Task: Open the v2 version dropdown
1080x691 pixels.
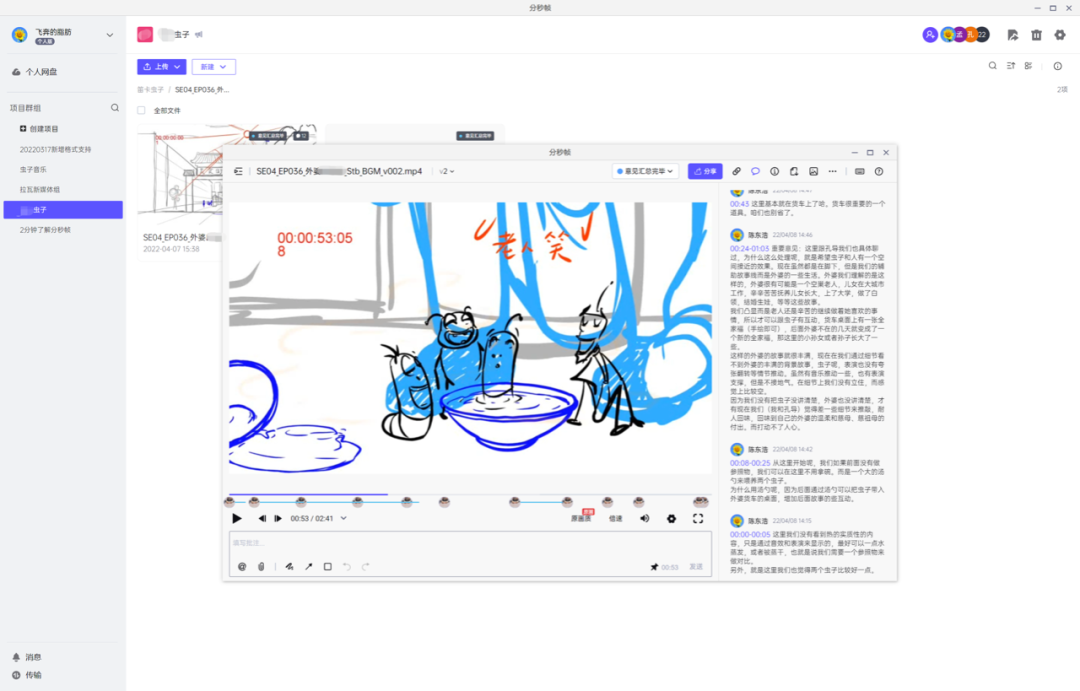Action: point(447,171)
